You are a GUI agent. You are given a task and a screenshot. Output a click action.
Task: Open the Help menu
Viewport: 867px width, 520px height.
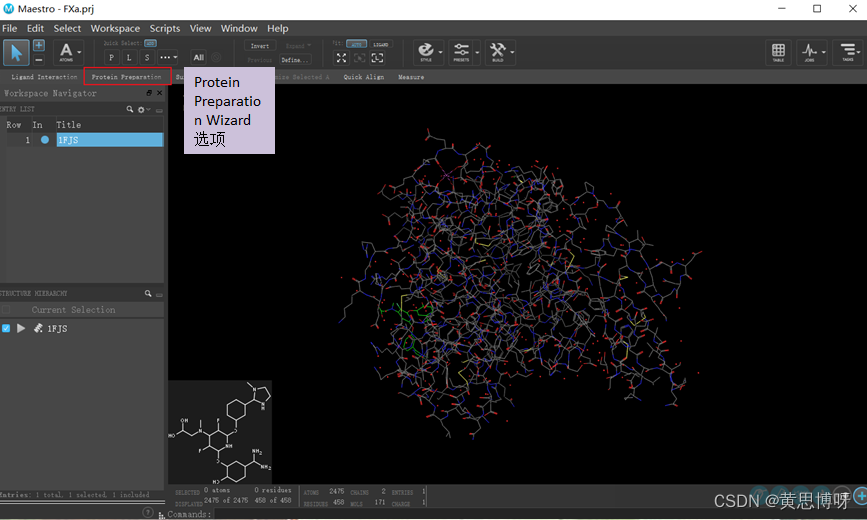(x=278, y=28)
